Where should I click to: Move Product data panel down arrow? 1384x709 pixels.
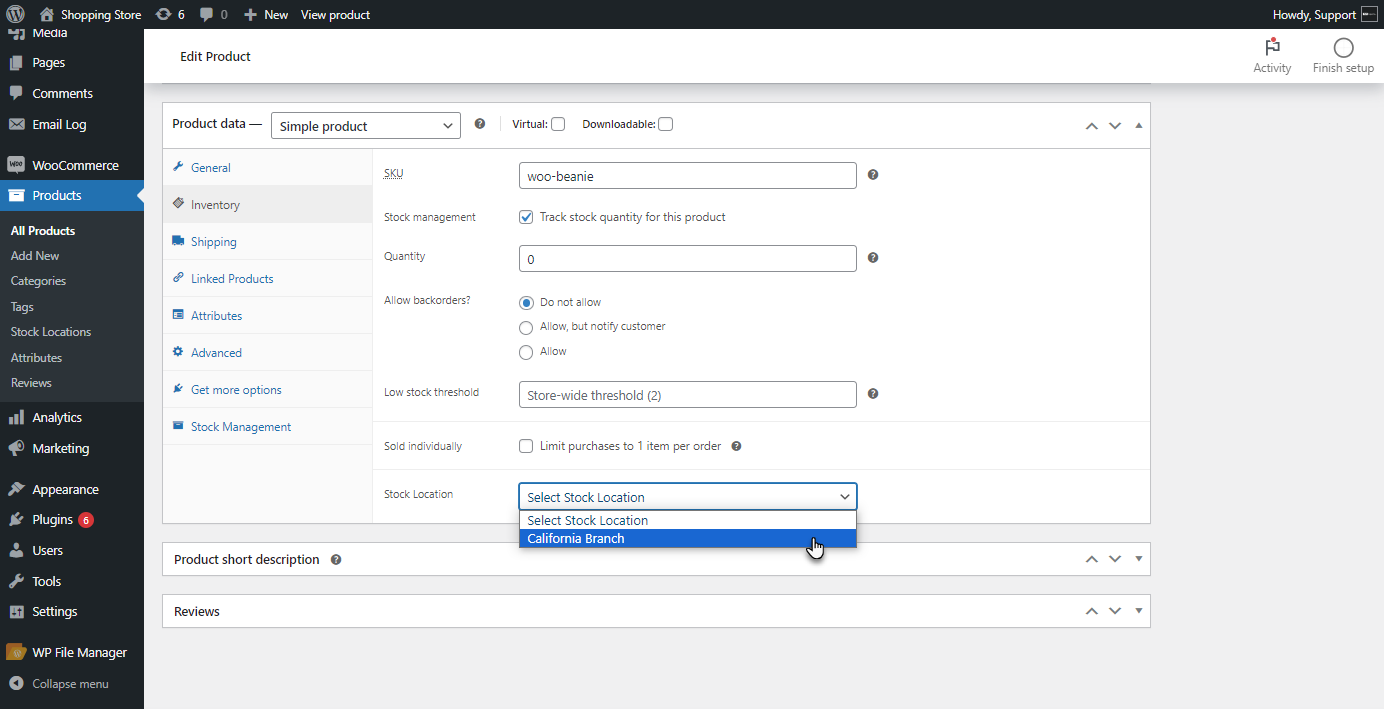(1115, 126)
